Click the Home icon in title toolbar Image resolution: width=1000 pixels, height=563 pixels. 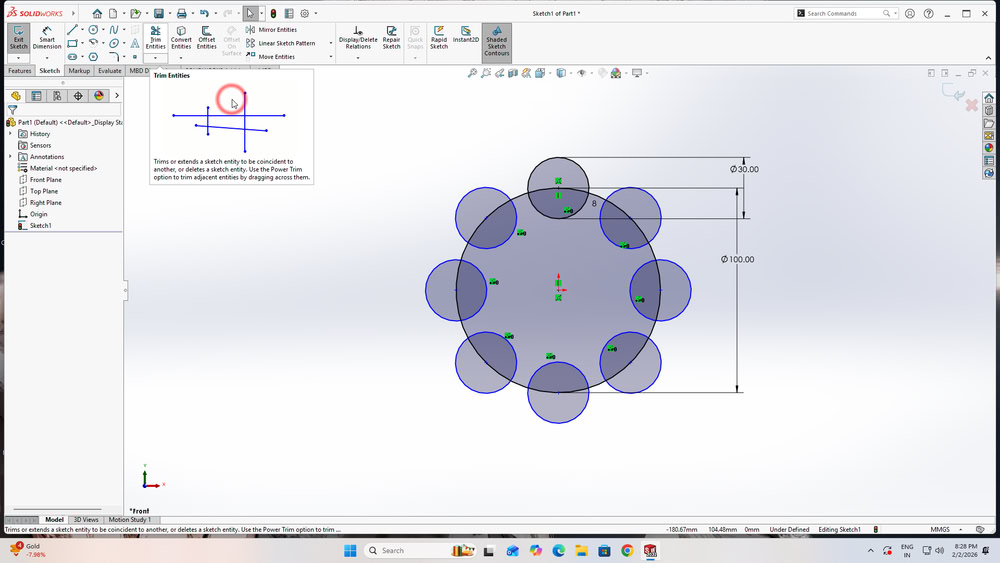click(x=97, y=13)
